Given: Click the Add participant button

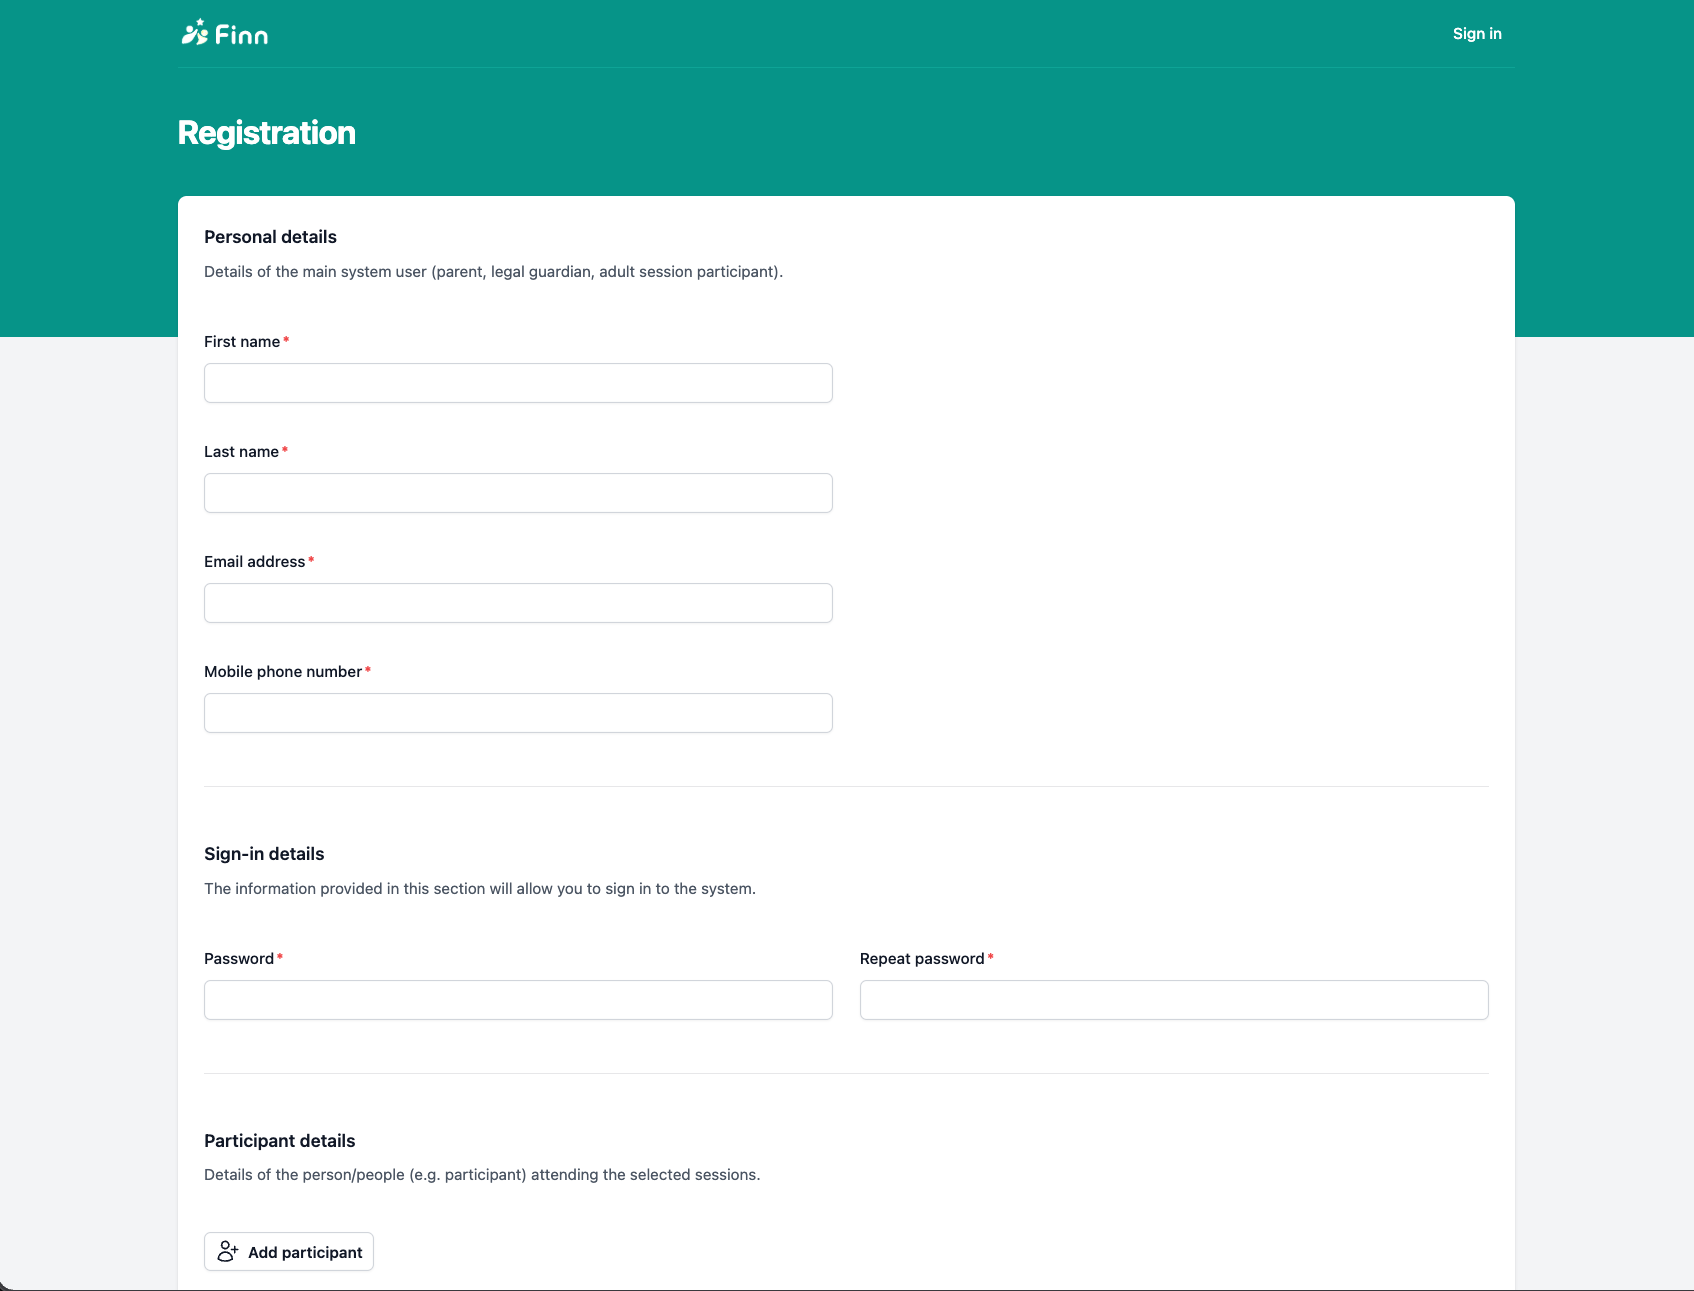Looking at the screenshot, I should 289,1252.
